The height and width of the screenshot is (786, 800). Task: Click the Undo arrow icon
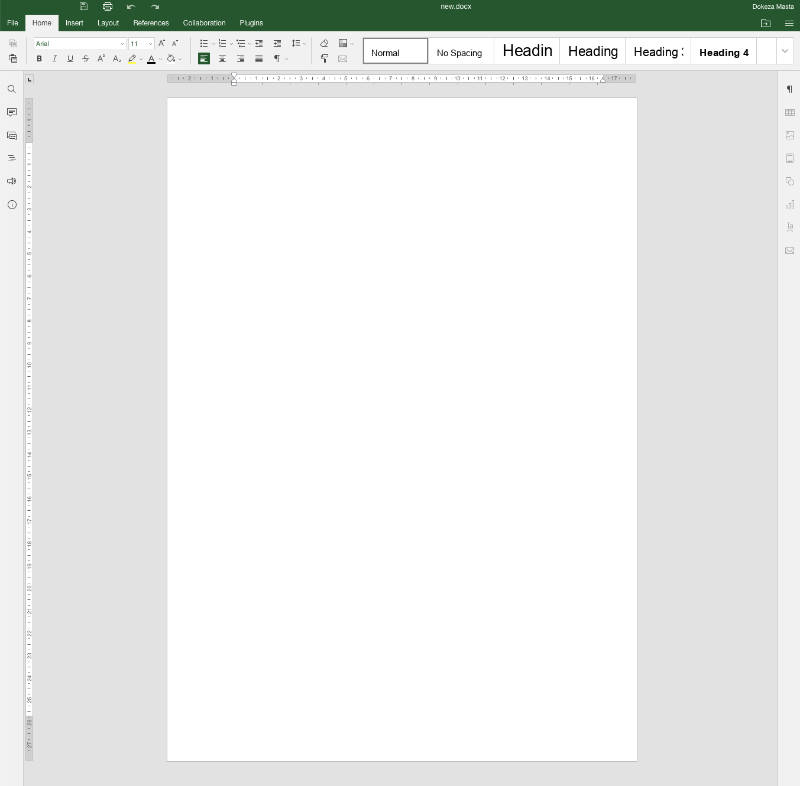pos(131,7)
